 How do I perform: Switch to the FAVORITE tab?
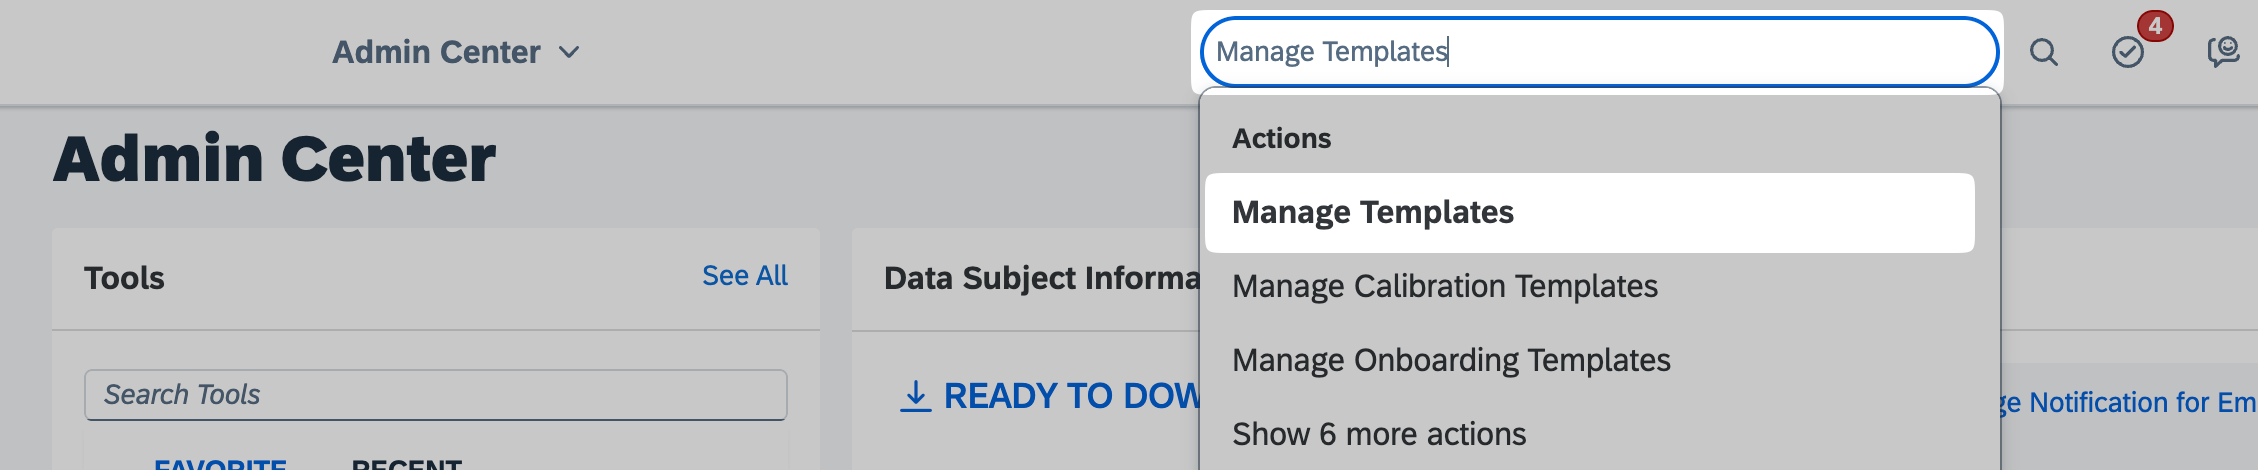(x=220, y=464)
